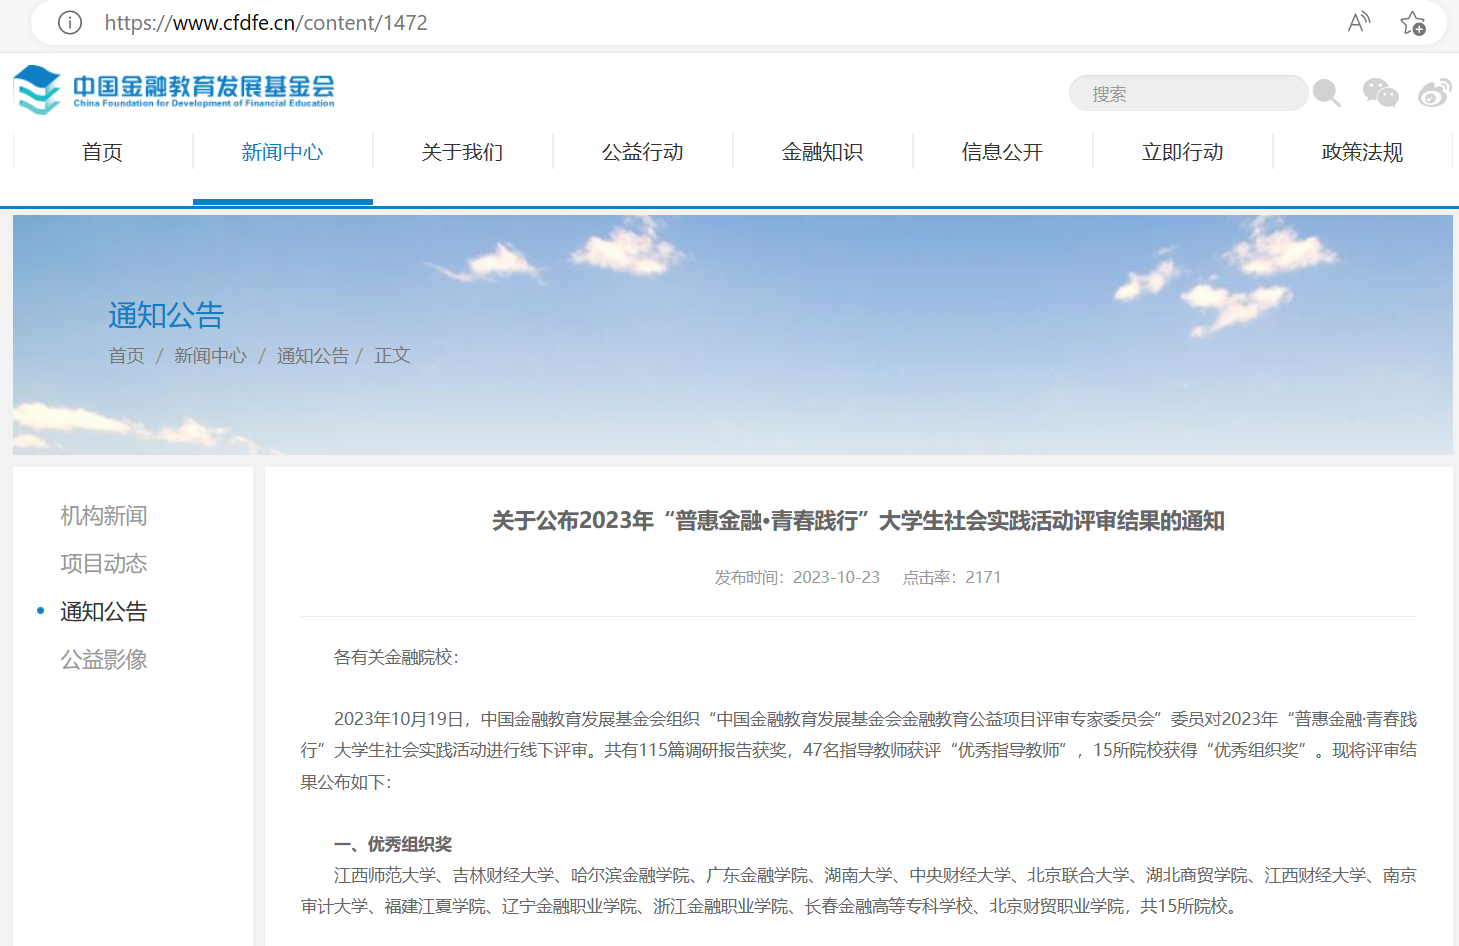Screen dimensions: 1459x946
Task: Open the Weibo icon in header
Action: (1434, 93)
